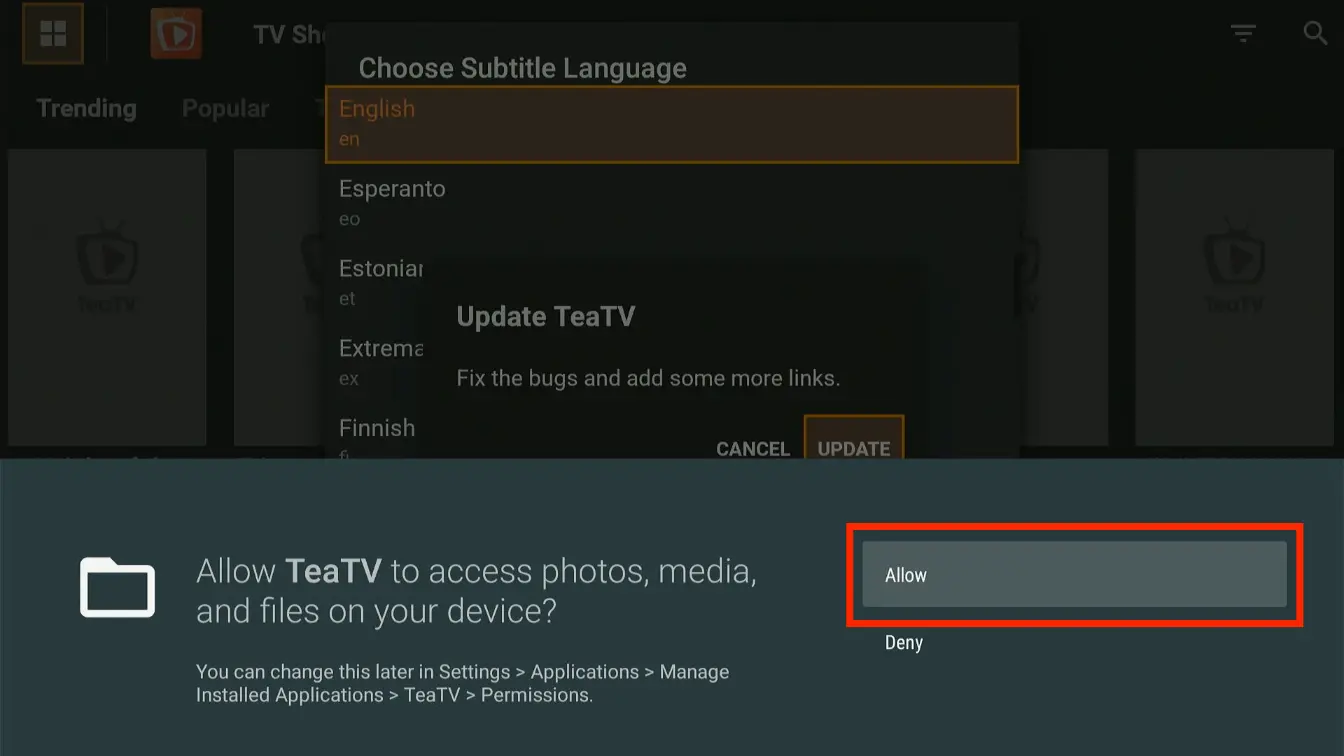Click UPDATE to install TeaTV update
This screenshot has width=1344, height=756.
854,448
